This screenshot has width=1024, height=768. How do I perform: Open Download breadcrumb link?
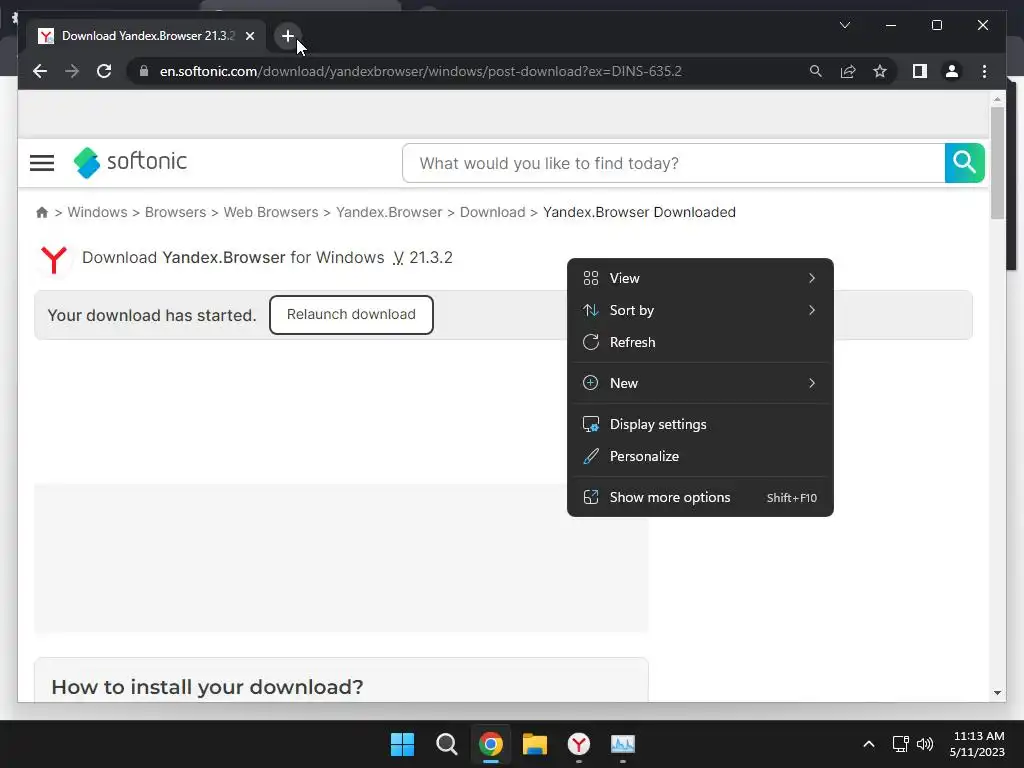coord(492,212)
